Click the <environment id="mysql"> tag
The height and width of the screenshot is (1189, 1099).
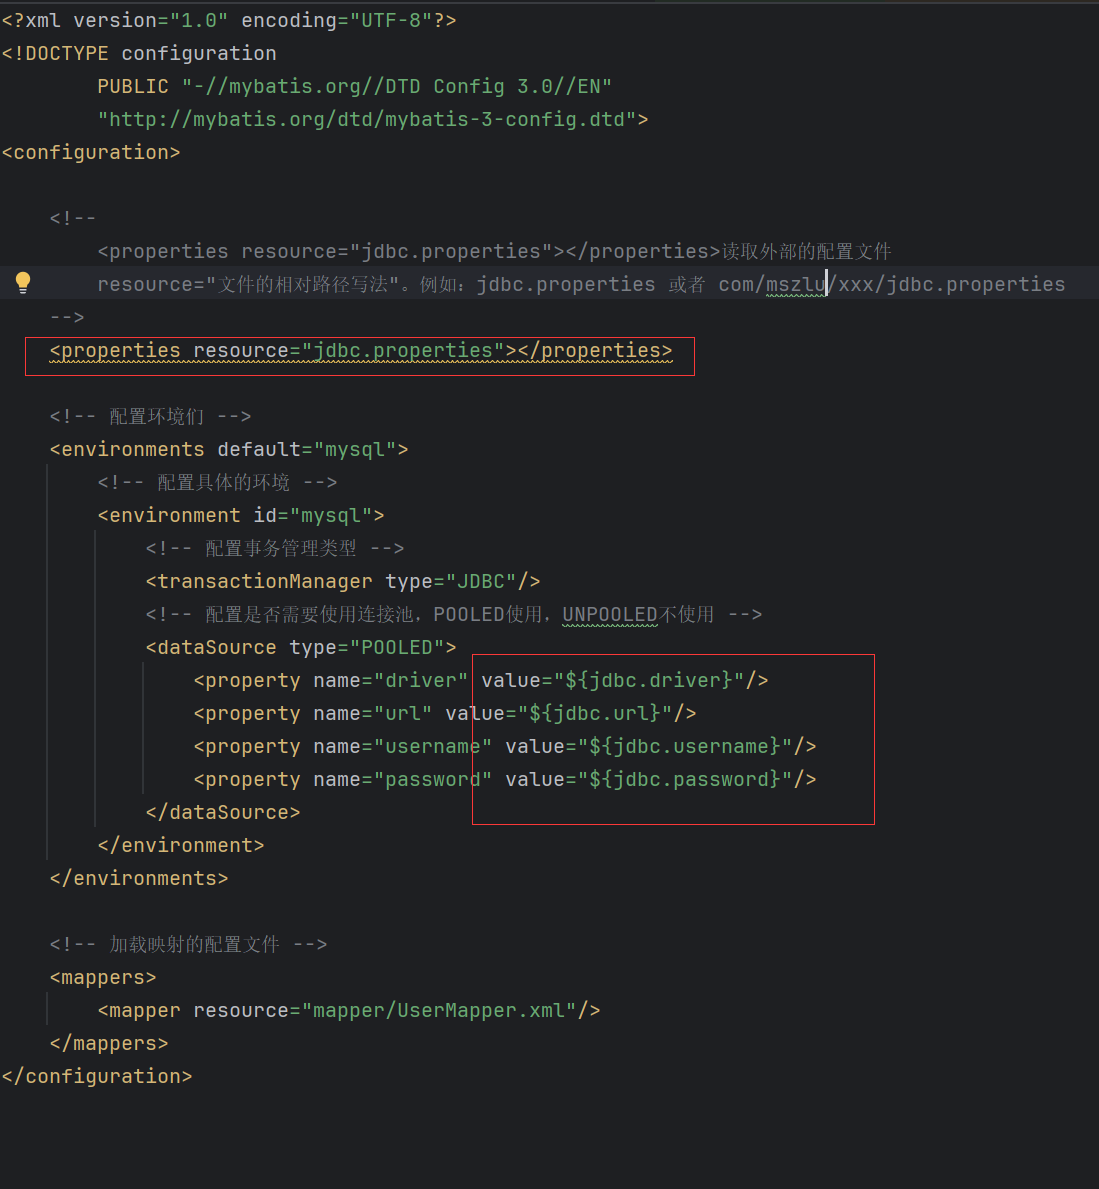pos(241,516)
